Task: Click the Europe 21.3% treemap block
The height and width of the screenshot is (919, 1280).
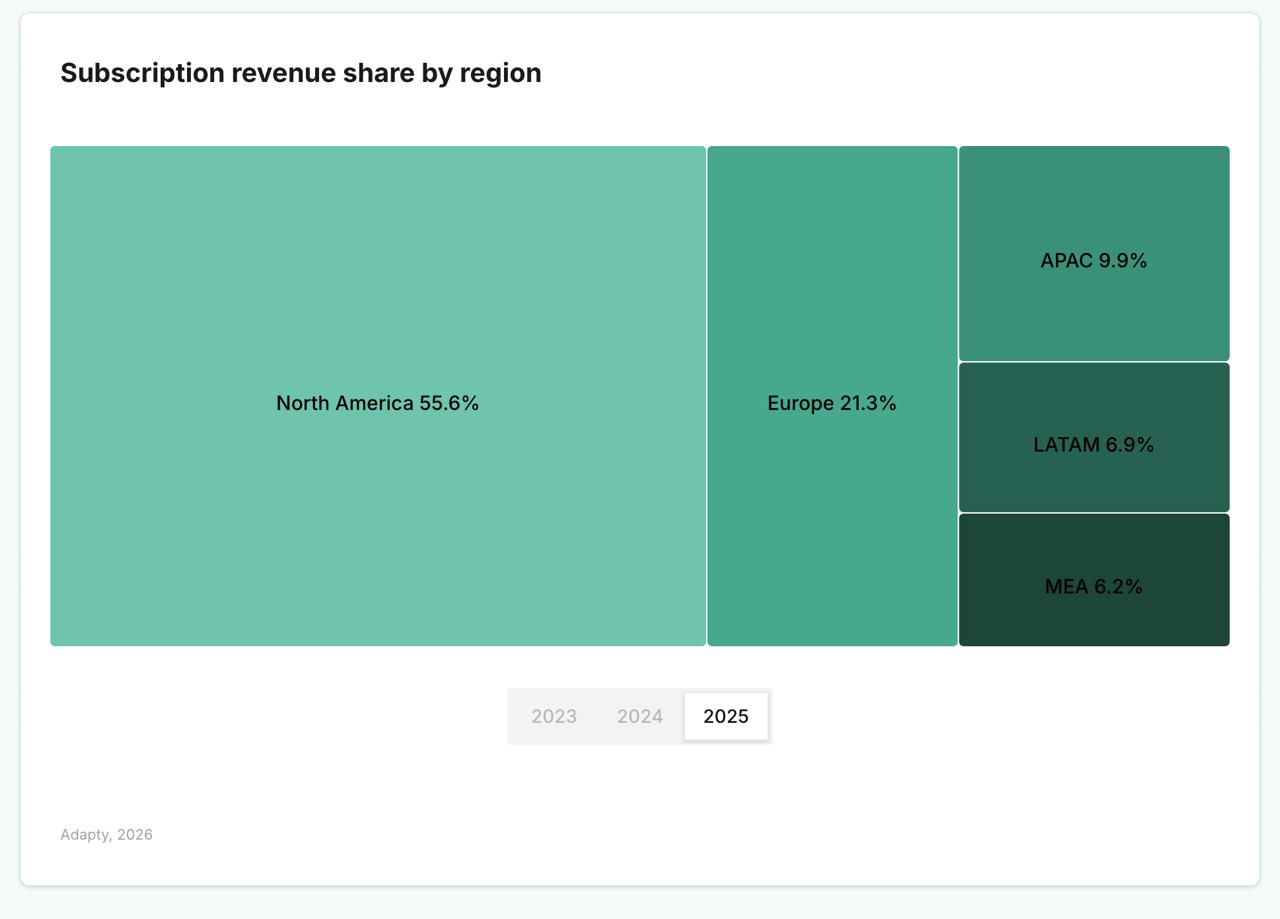Action: [x=832, y=396]
